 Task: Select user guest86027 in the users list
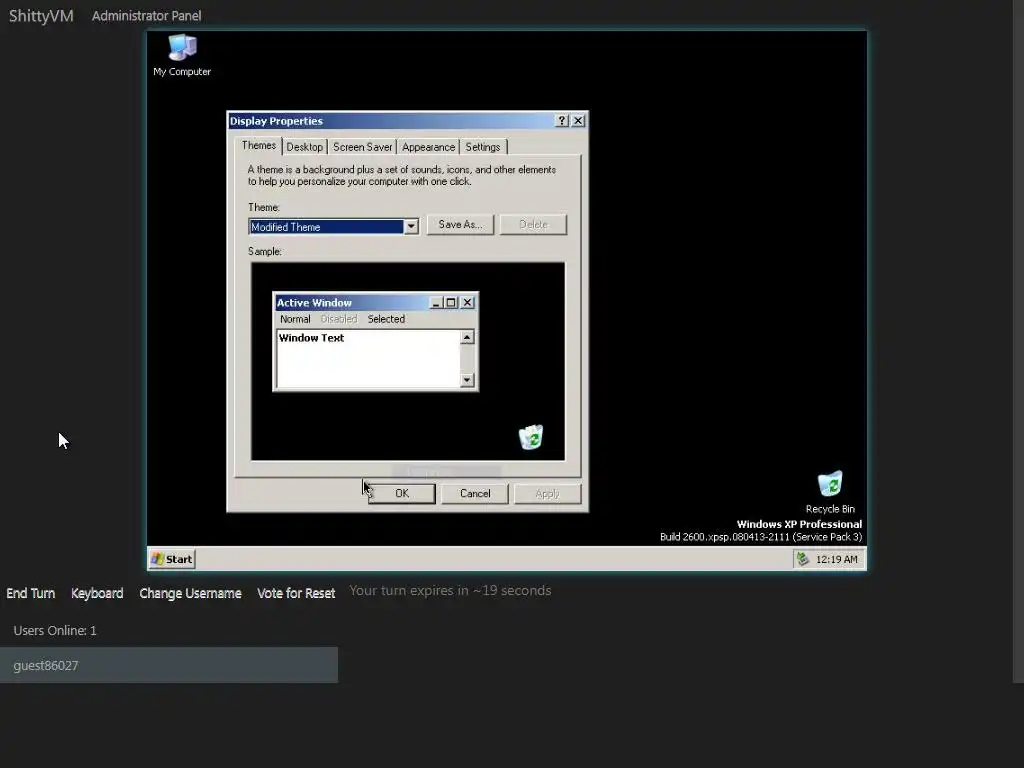click(168, 665)
